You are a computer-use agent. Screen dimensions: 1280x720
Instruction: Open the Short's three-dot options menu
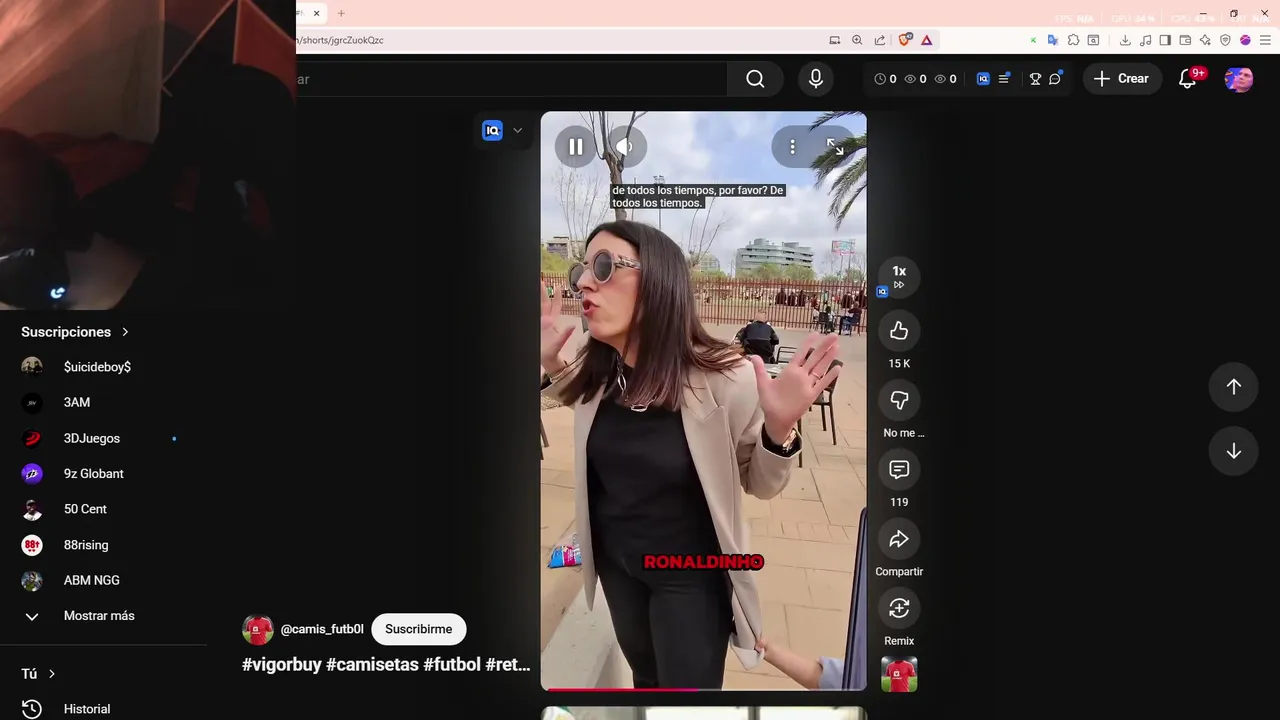coord(792,147)
